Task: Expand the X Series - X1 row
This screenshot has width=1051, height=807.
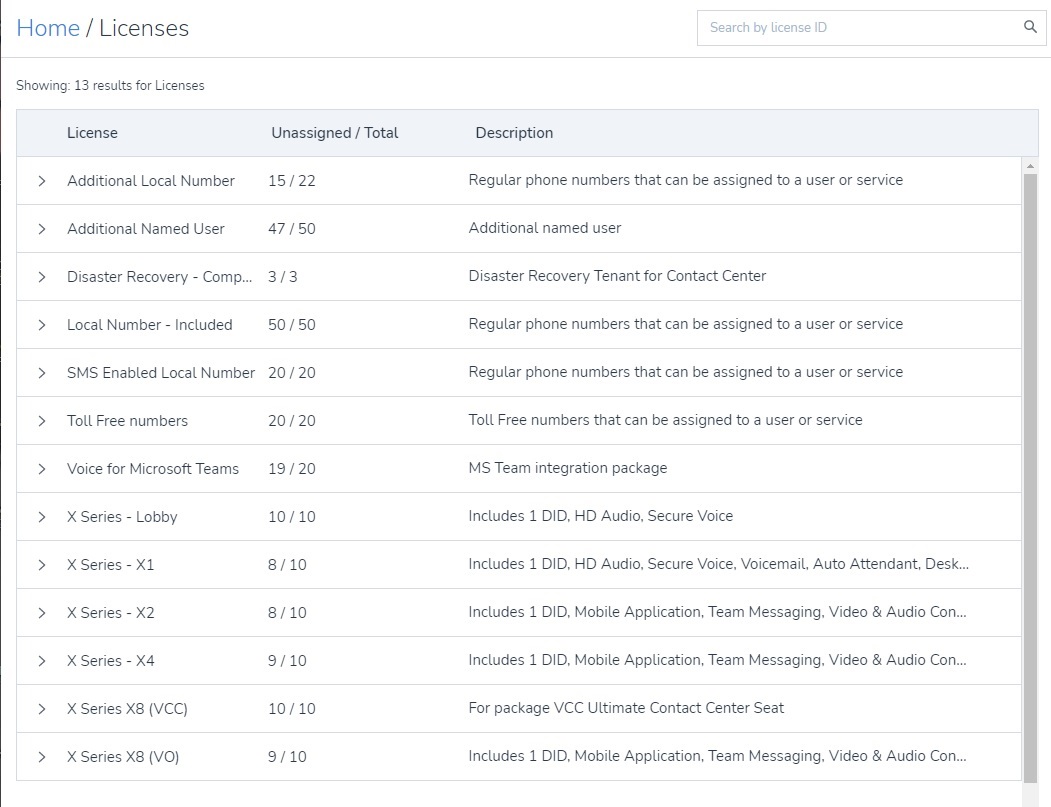Action: 42,565
